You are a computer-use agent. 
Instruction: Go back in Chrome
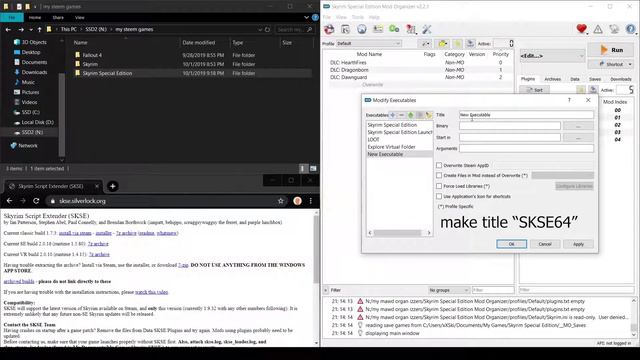pyautogui.click(x=9, y=201)
